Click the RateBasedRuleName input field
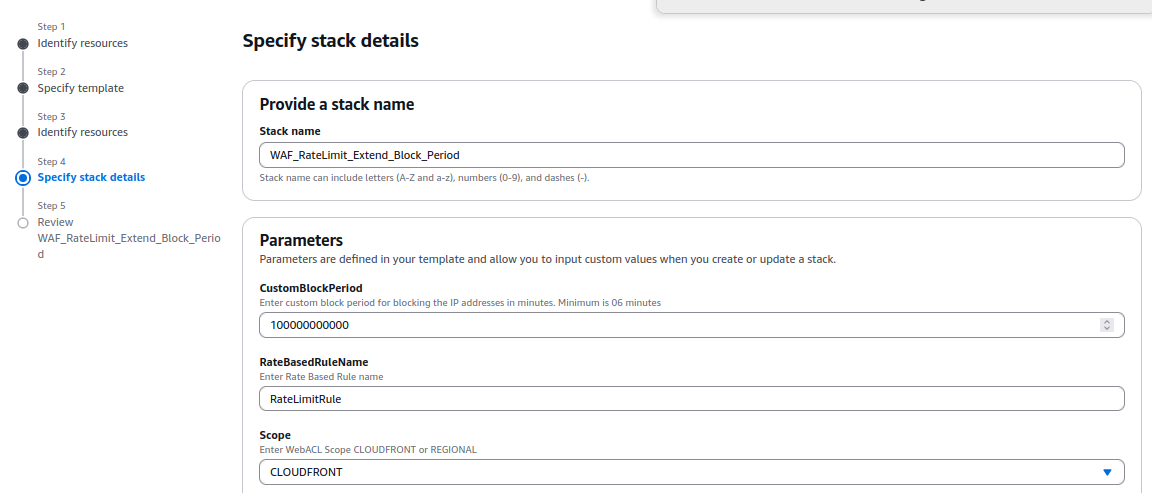The height and width of the screenshot is (493, 1152). coord(691,399)
